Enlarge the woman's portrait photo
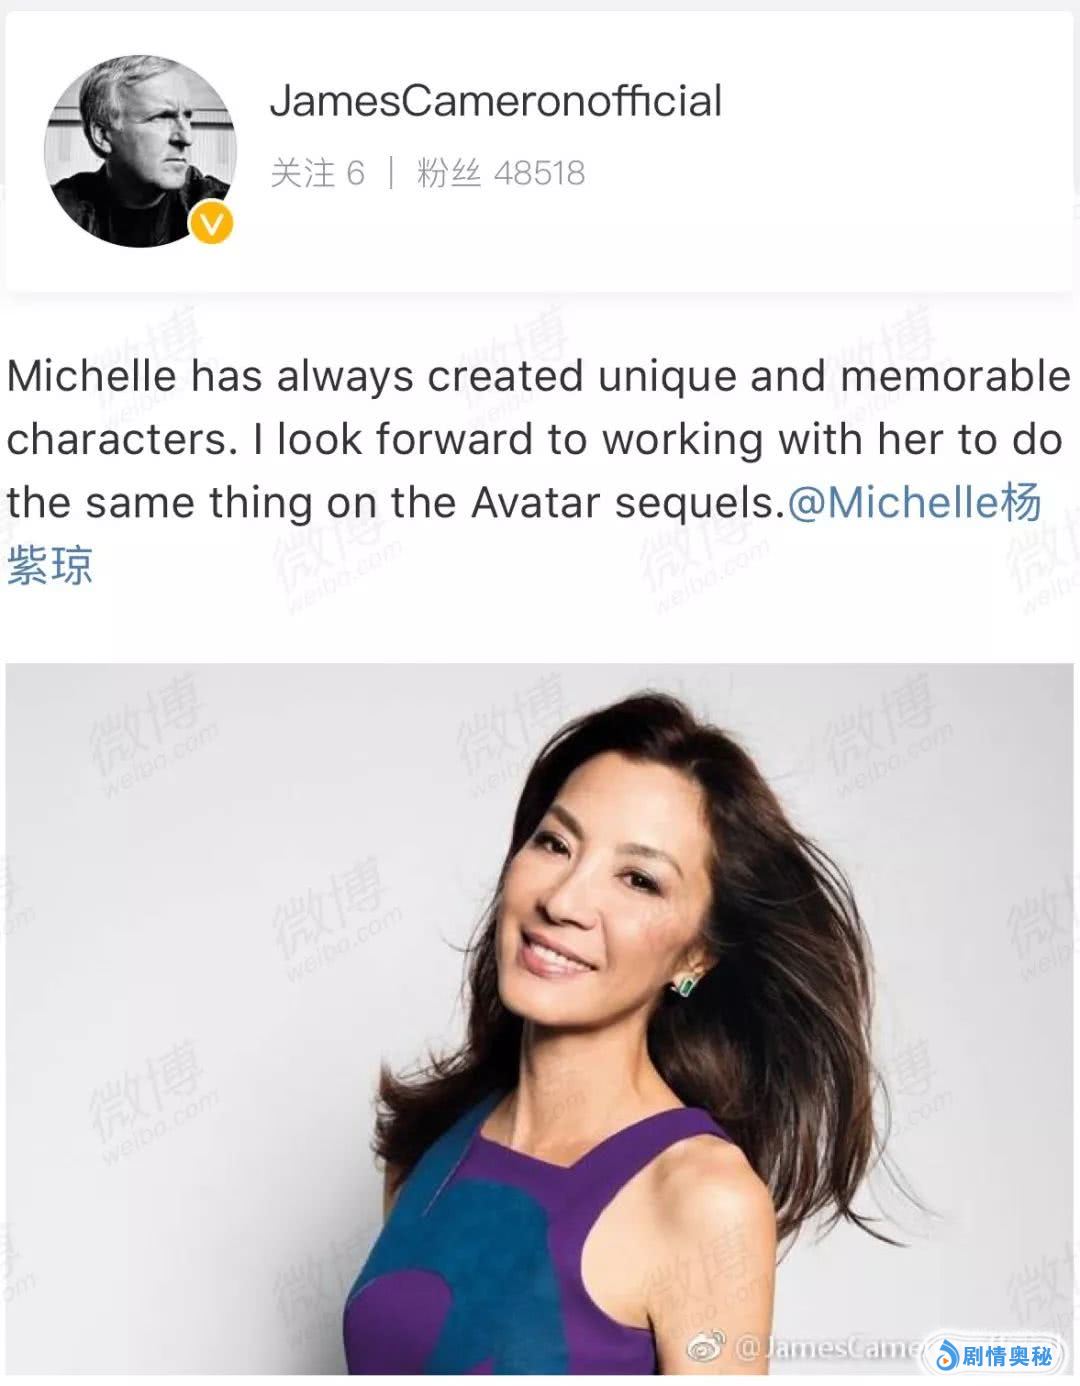This screenshot has height=1386, width=1080. tap(540, 1018)
